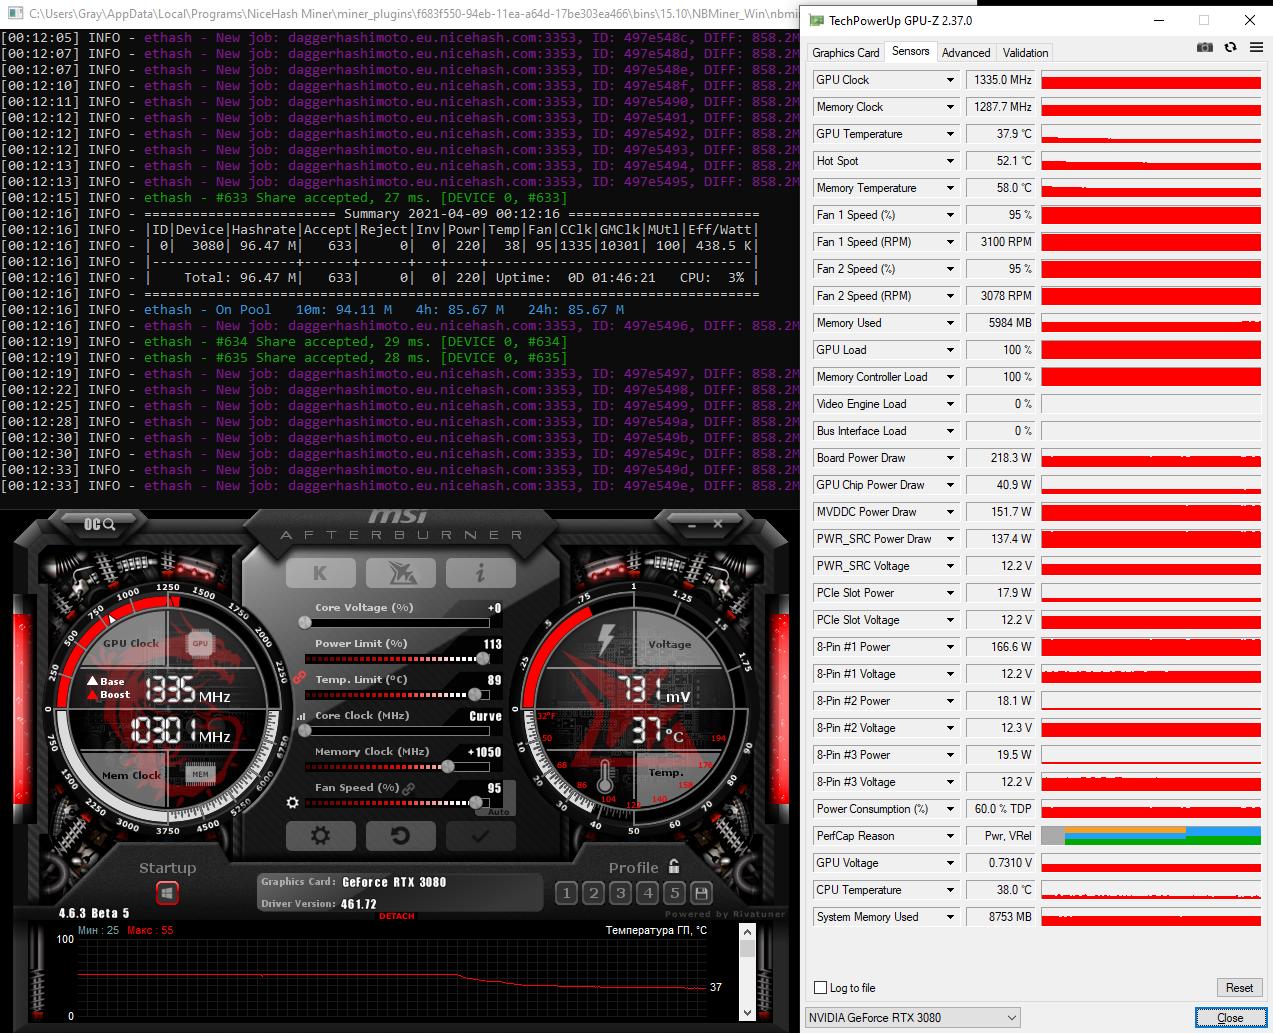Viewport: 1273px width, 1033px height.
Task: Open Afterburner OC Scanner search icon
Action: (x=100, y=524)
